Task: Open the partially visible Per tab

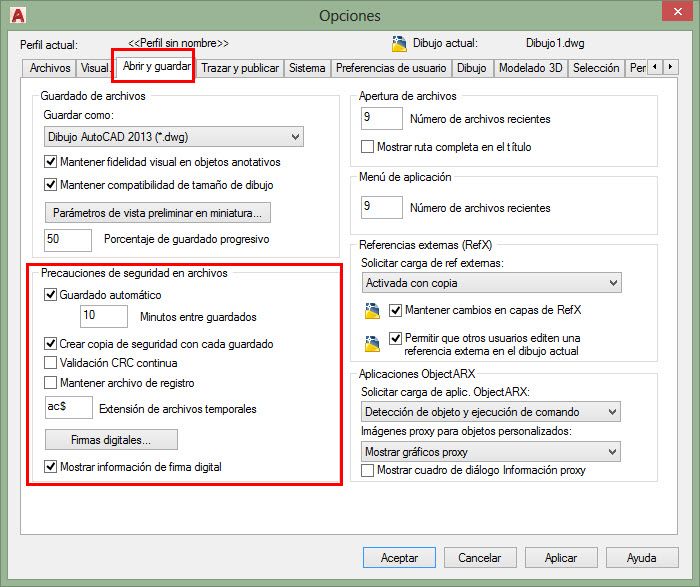Action: (x=637, y=68)
